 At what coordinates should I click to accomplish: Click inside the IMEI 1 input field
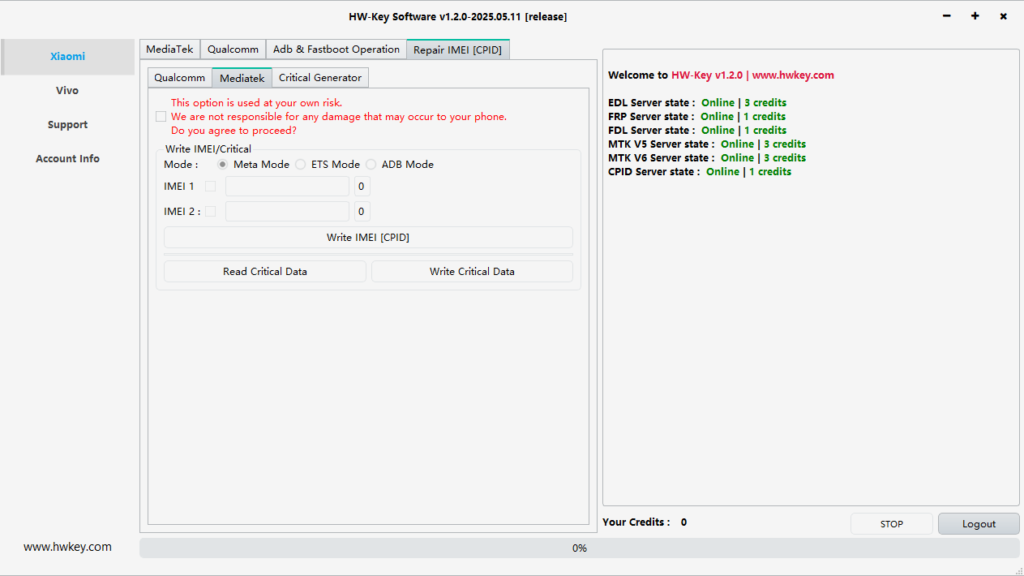coord(286,186)
